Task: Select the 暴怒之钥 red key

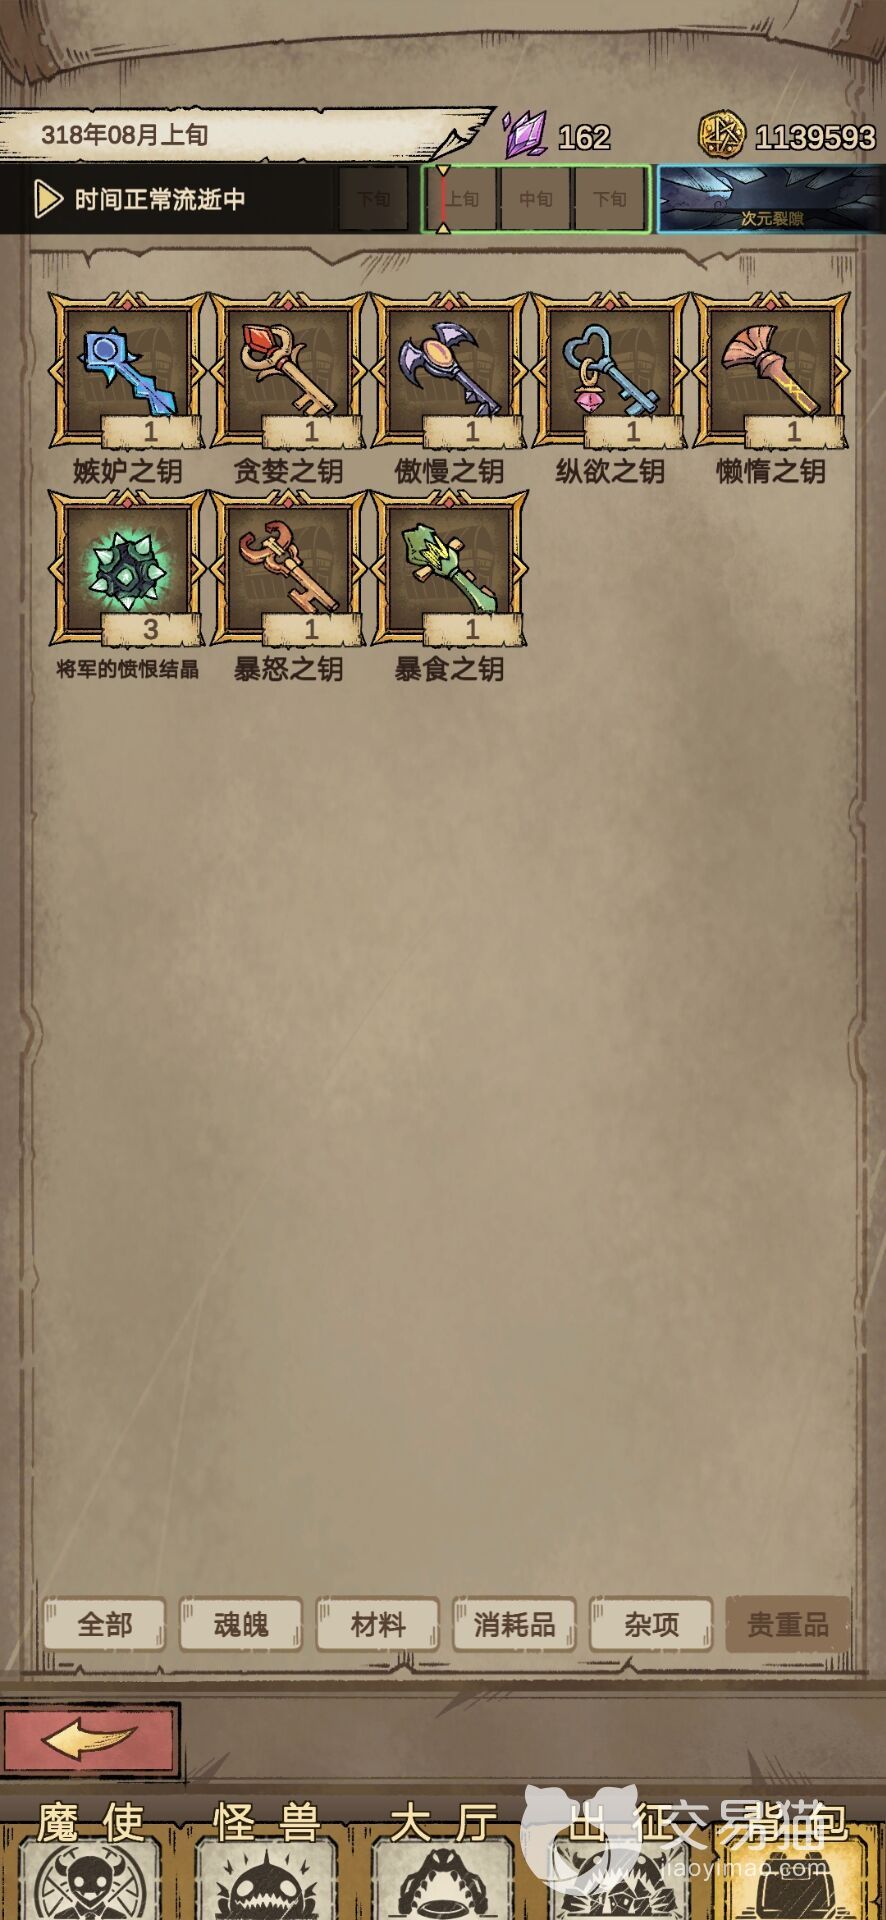Action: pyautogui.click(x=288, y=568)
